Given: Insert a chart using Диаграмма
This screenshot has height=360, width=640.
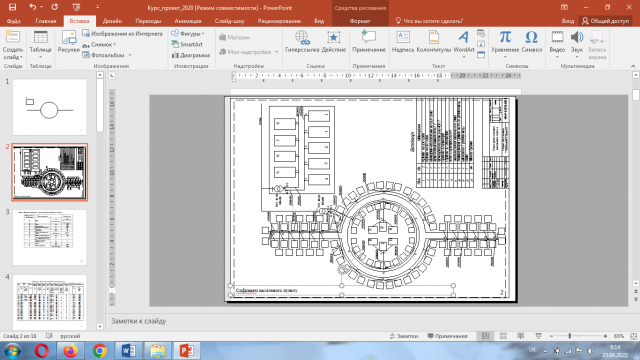Looking at the screenshot, I should [191, 55].
